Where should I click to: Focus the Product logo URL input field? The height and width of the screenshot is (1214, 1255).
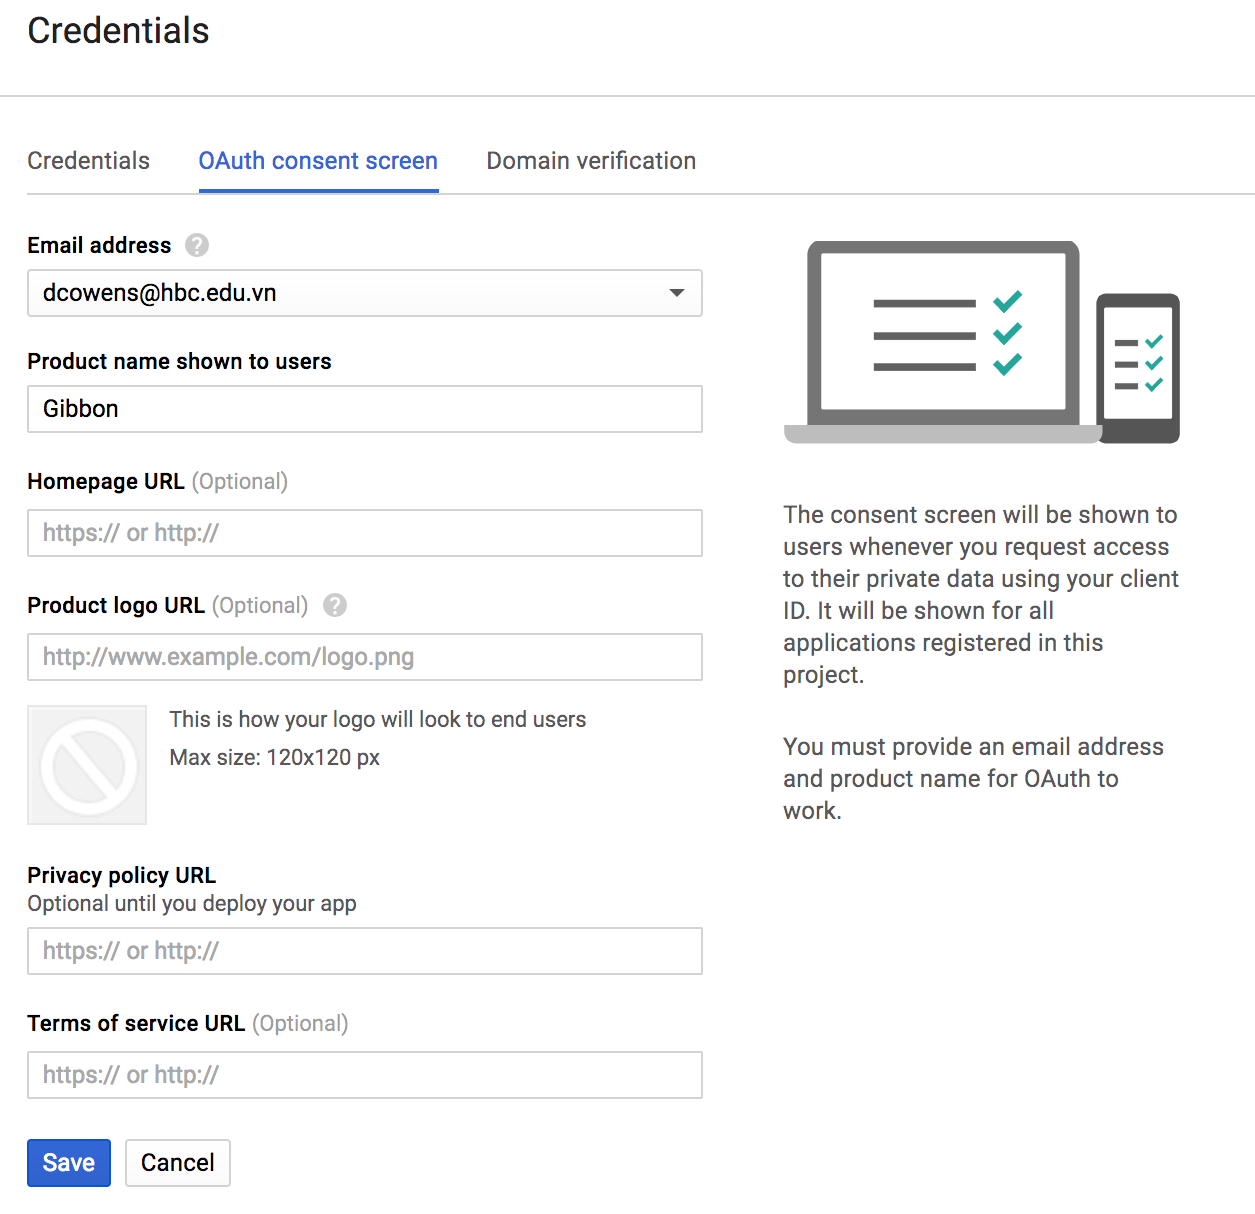coord(365,657)
